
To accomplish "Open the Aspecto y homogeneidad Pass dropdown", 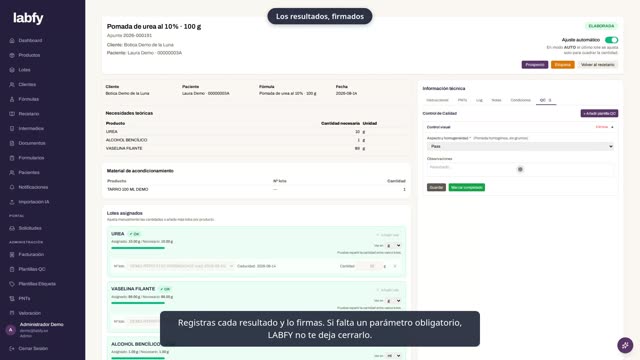I will 520,146.
